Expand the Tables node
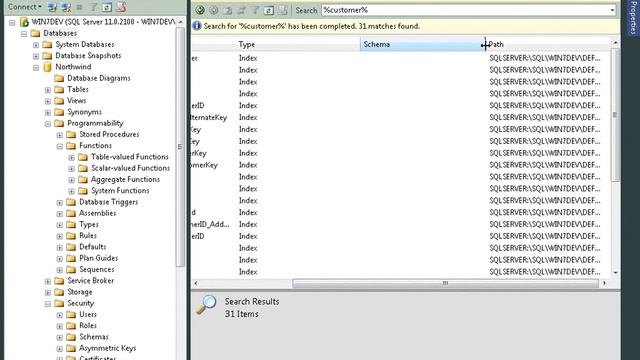 coord(48,90)
